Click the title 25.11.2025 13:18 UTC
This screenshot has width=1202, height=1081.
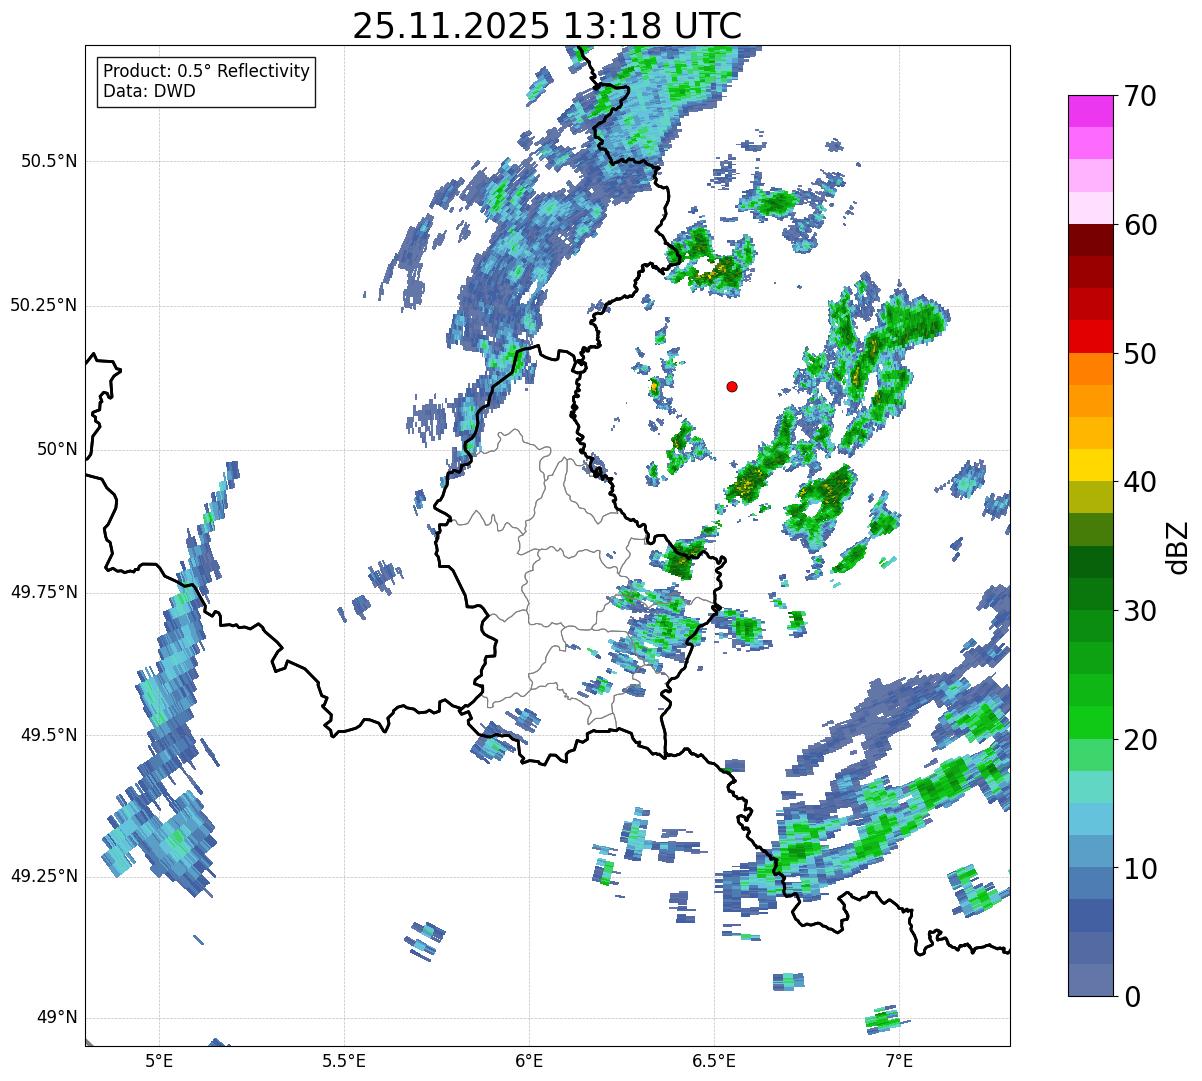[547, 25]
